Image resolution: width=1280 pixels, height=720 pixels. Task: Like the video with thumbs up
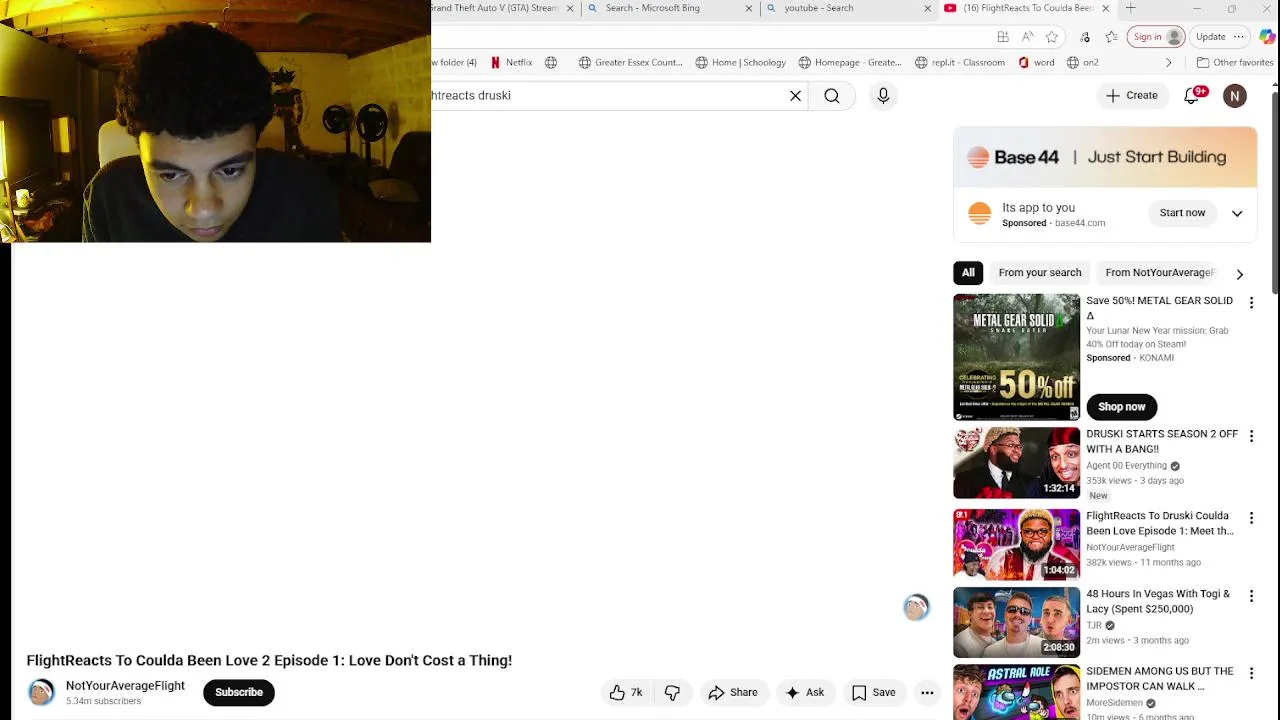pyautogui.click(x=626, y=692)
